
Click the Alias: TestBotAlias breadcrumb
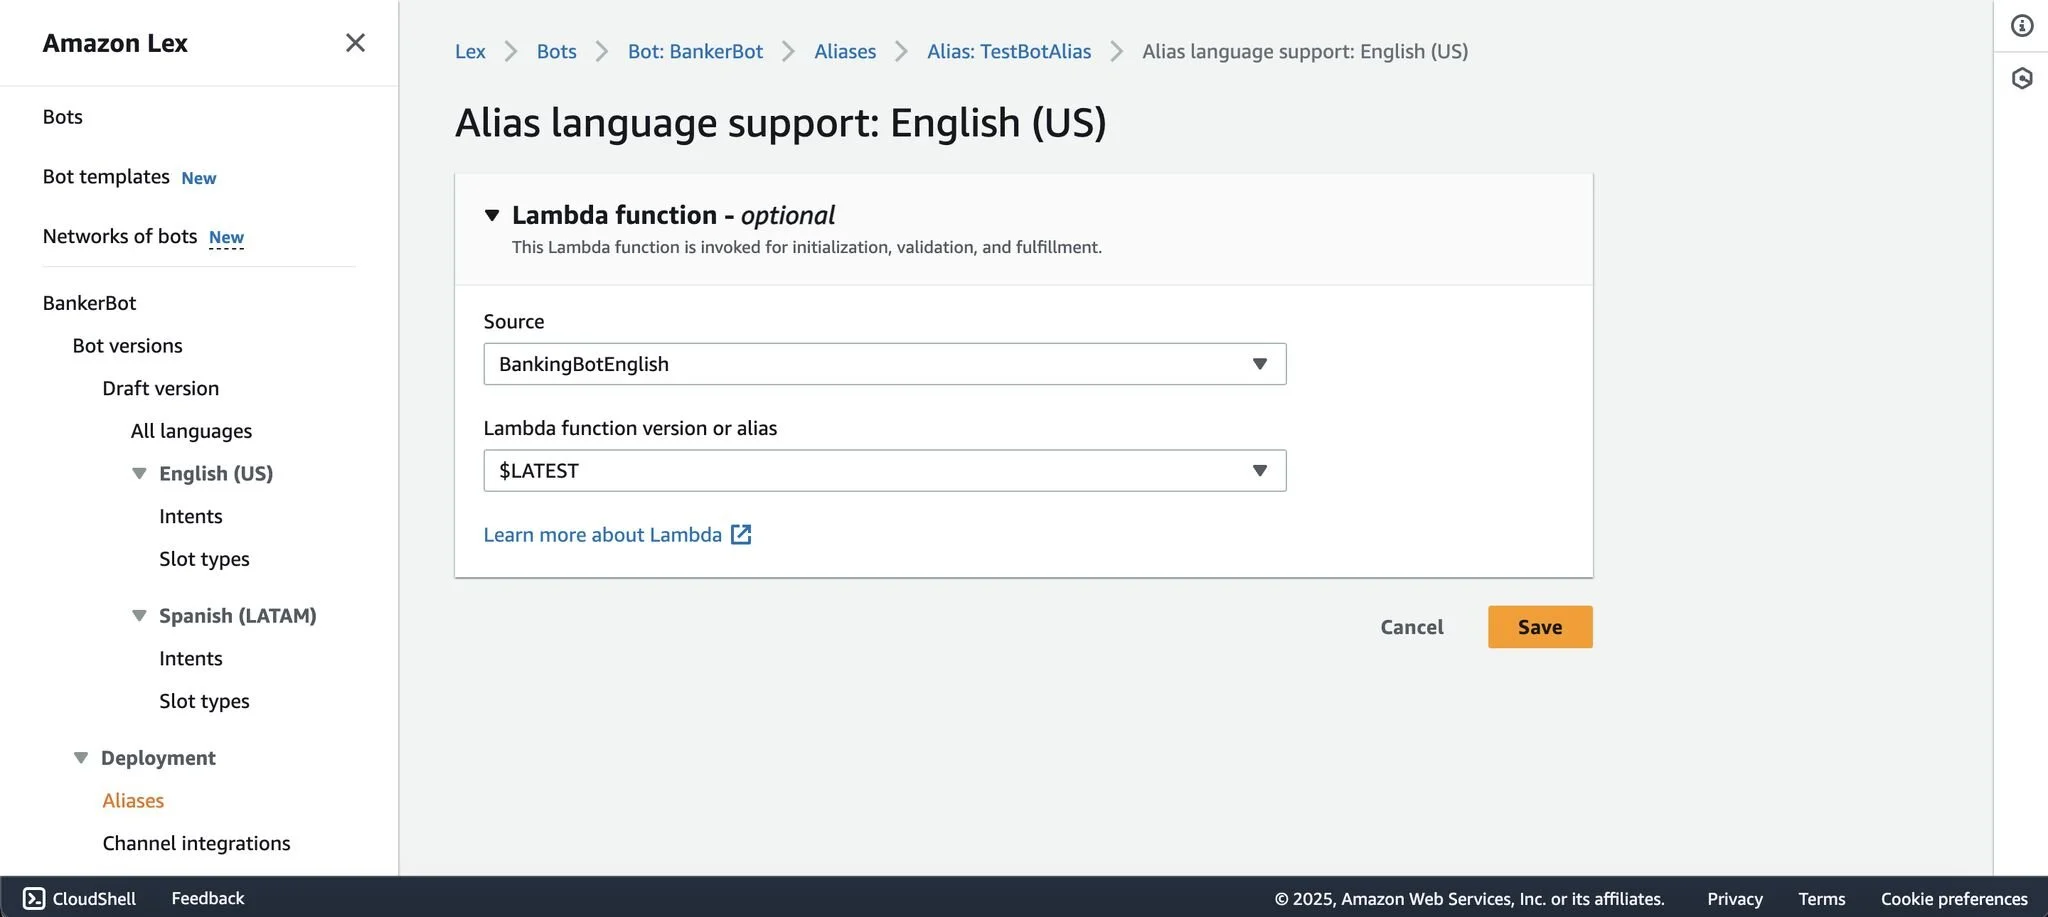(x=1008, y=51)
